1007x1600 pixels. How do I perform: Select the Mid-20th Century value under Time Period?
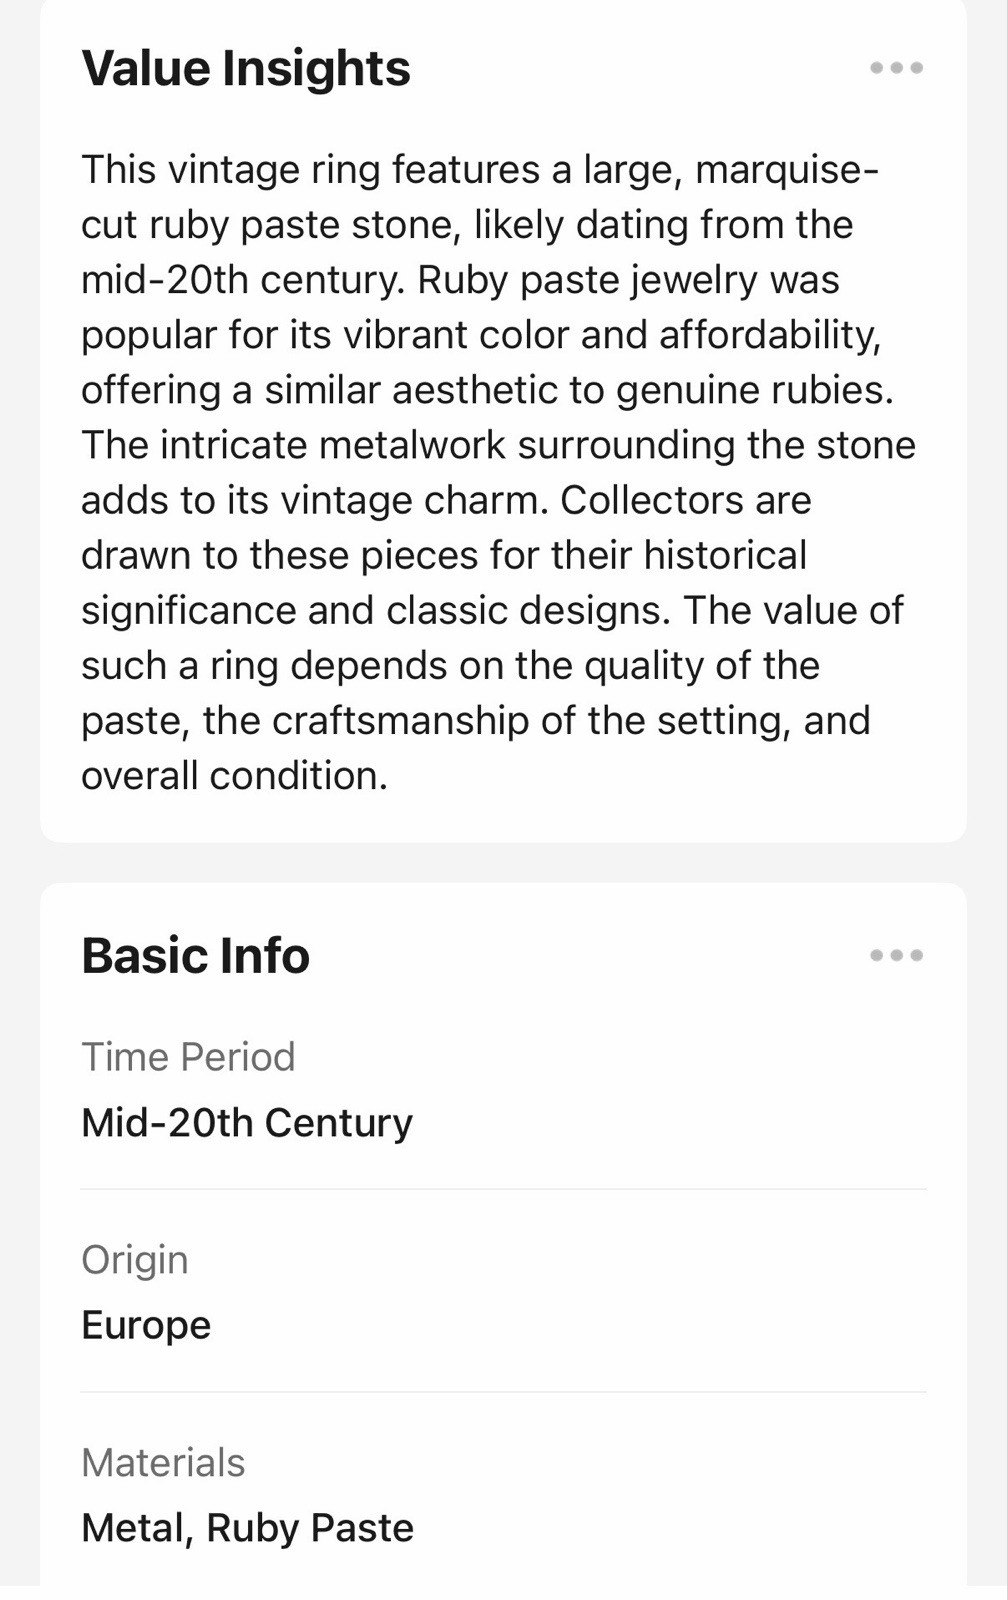coord(247,1122)
